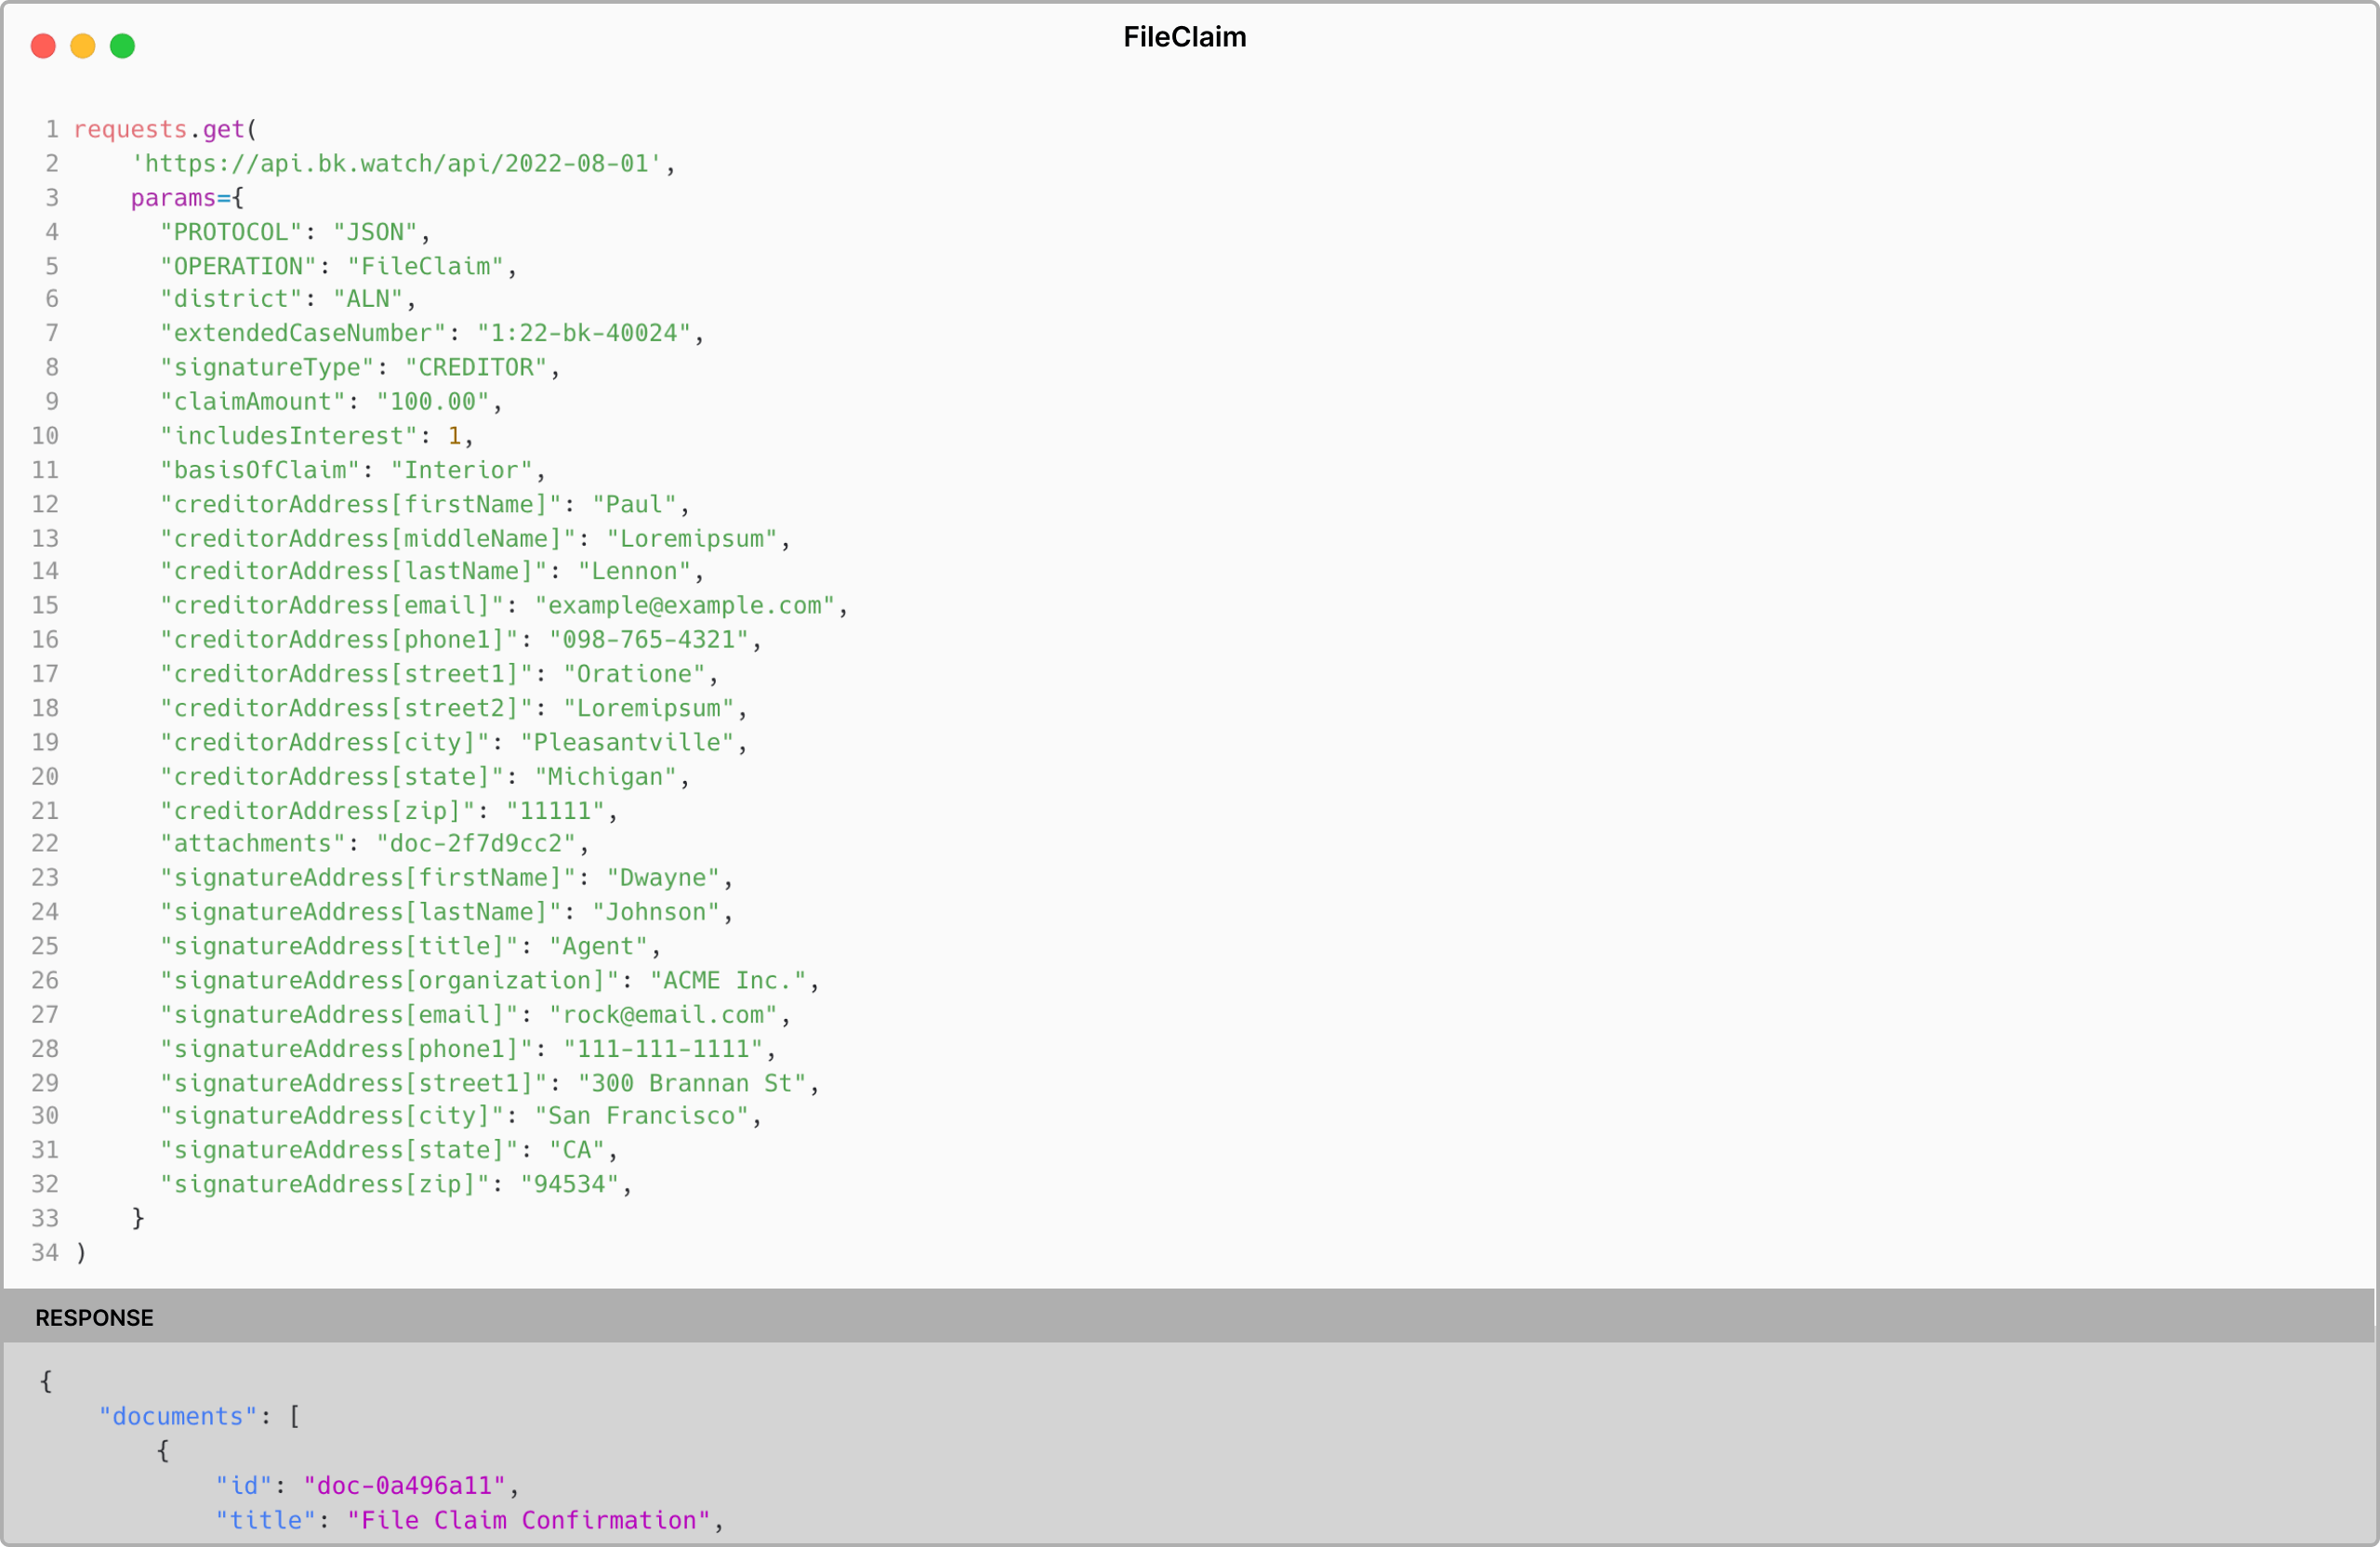
Task: Click the API URL string on line 2
Action: click(x=396, y=164)
